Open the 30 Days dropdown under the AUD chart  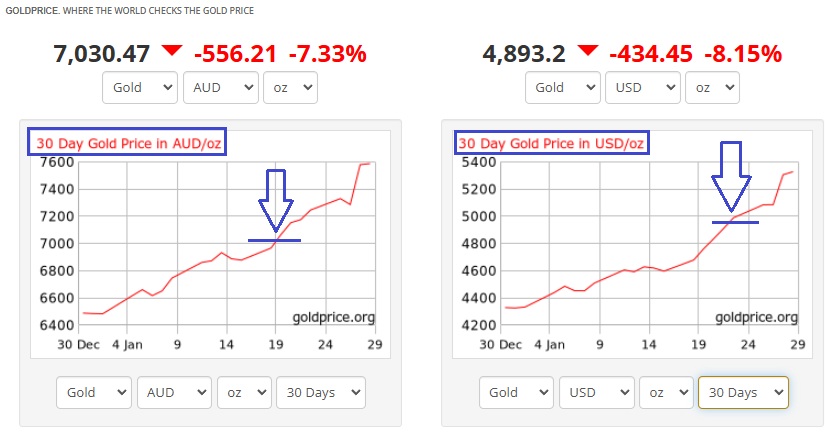click(320, 392)
